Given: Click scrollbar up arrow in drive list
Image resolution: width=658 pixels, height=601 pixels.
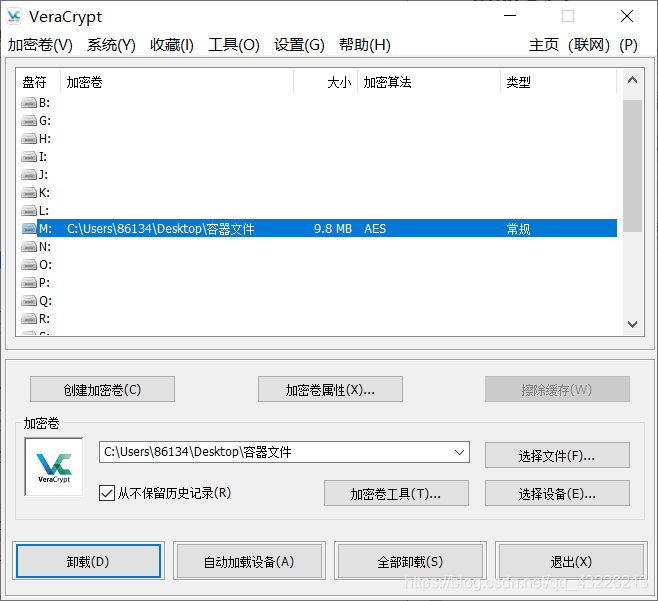Looking at the screenshot, I should point(632,80).
